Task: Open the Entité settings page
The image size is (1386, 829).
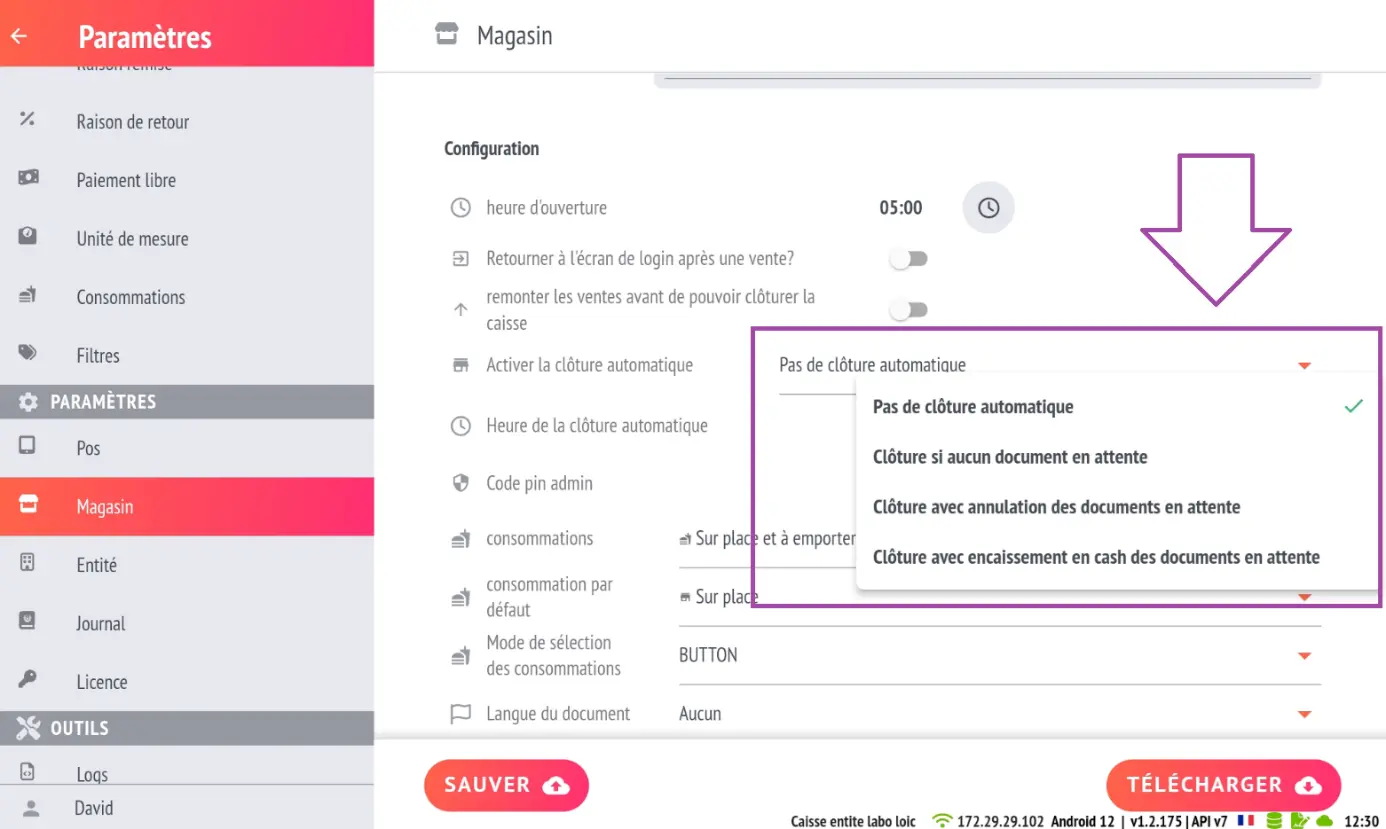Action: 187,565
